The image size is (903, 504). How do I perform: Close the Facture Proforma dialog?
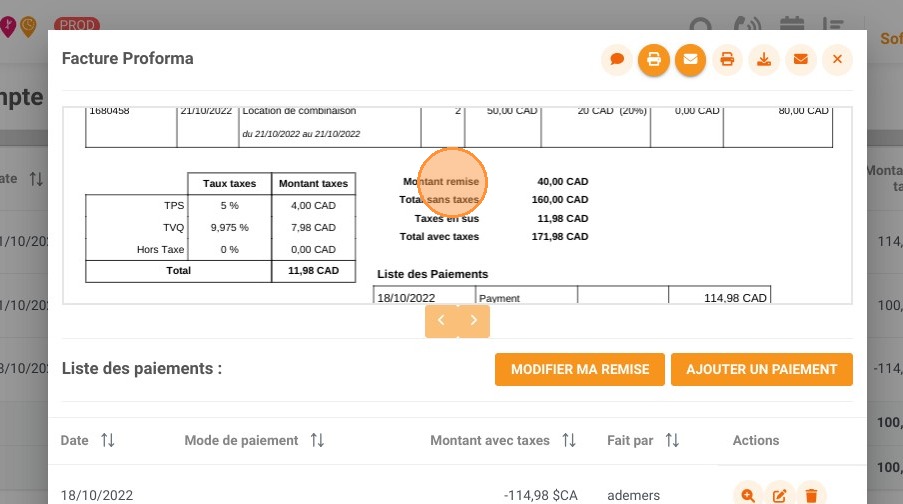pyautogui.click(x=837, y=59)
